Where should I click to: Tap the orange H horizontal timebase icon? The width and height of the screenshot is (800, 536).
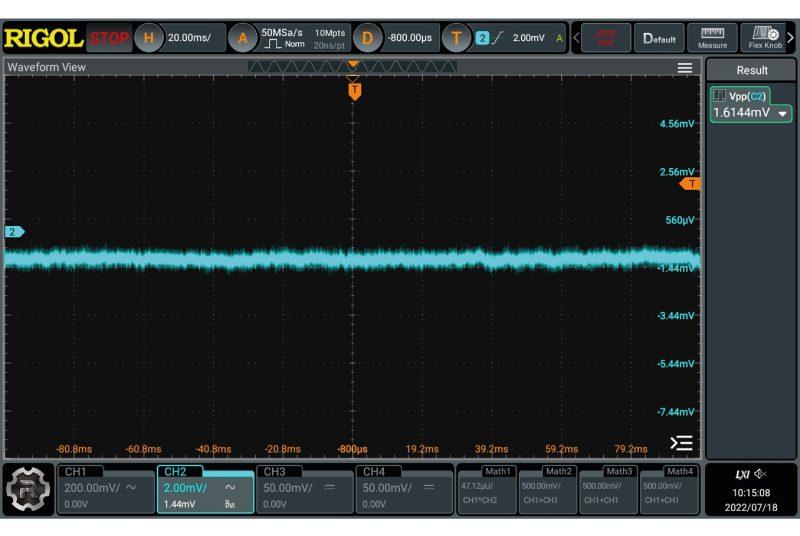(149, 38)
